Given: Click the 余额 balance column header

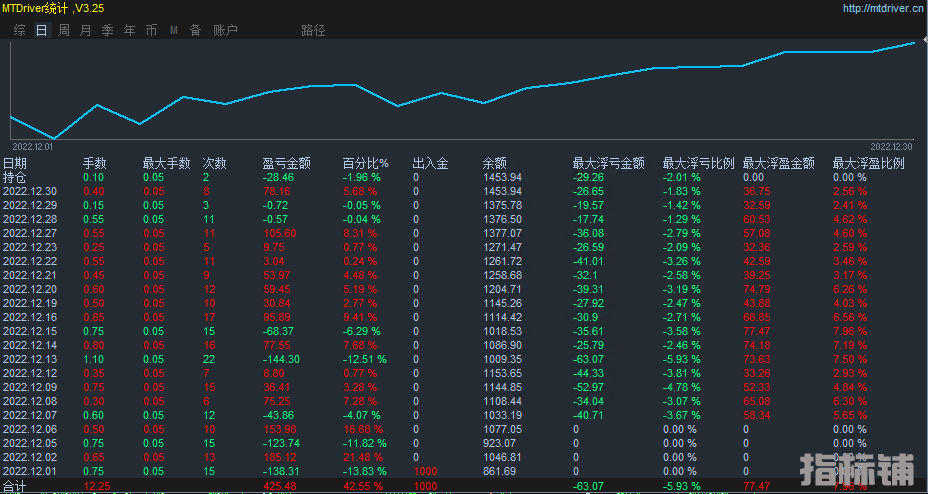Looking at the screenshot, I should pyautogui.click(x=494, y=163).
